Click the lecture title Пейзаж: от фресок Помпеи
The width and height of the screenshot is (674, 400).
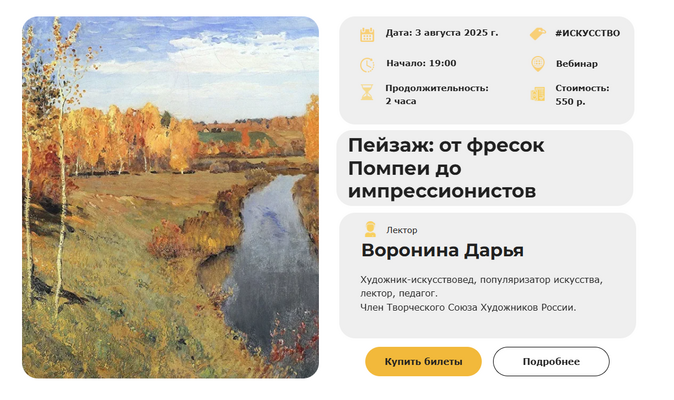point(446,168)
